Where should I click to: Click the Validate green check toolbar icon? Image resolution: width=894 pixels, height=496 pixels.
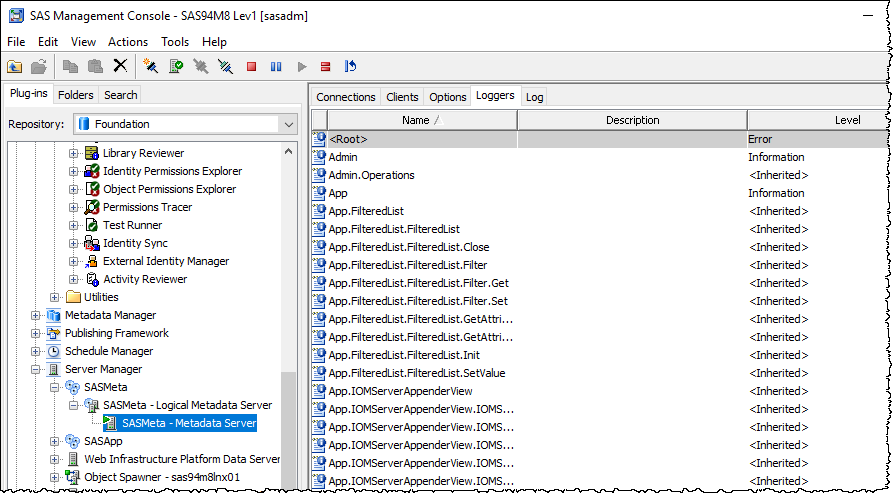176,67
